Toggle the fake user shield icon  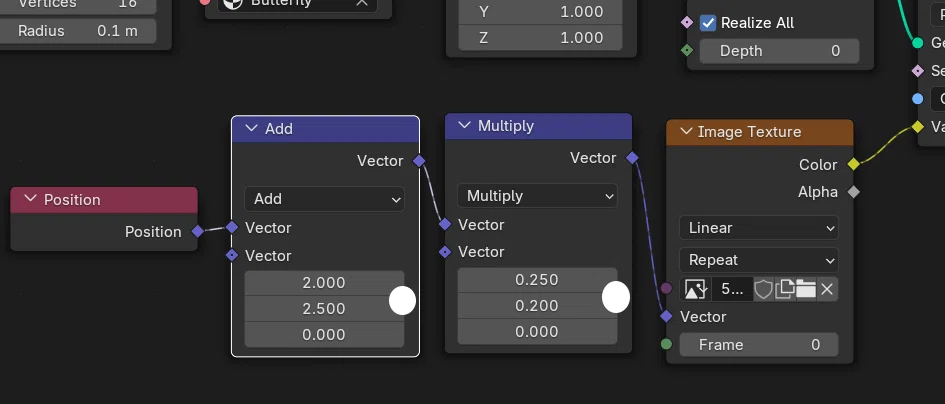tap(763, 289)
